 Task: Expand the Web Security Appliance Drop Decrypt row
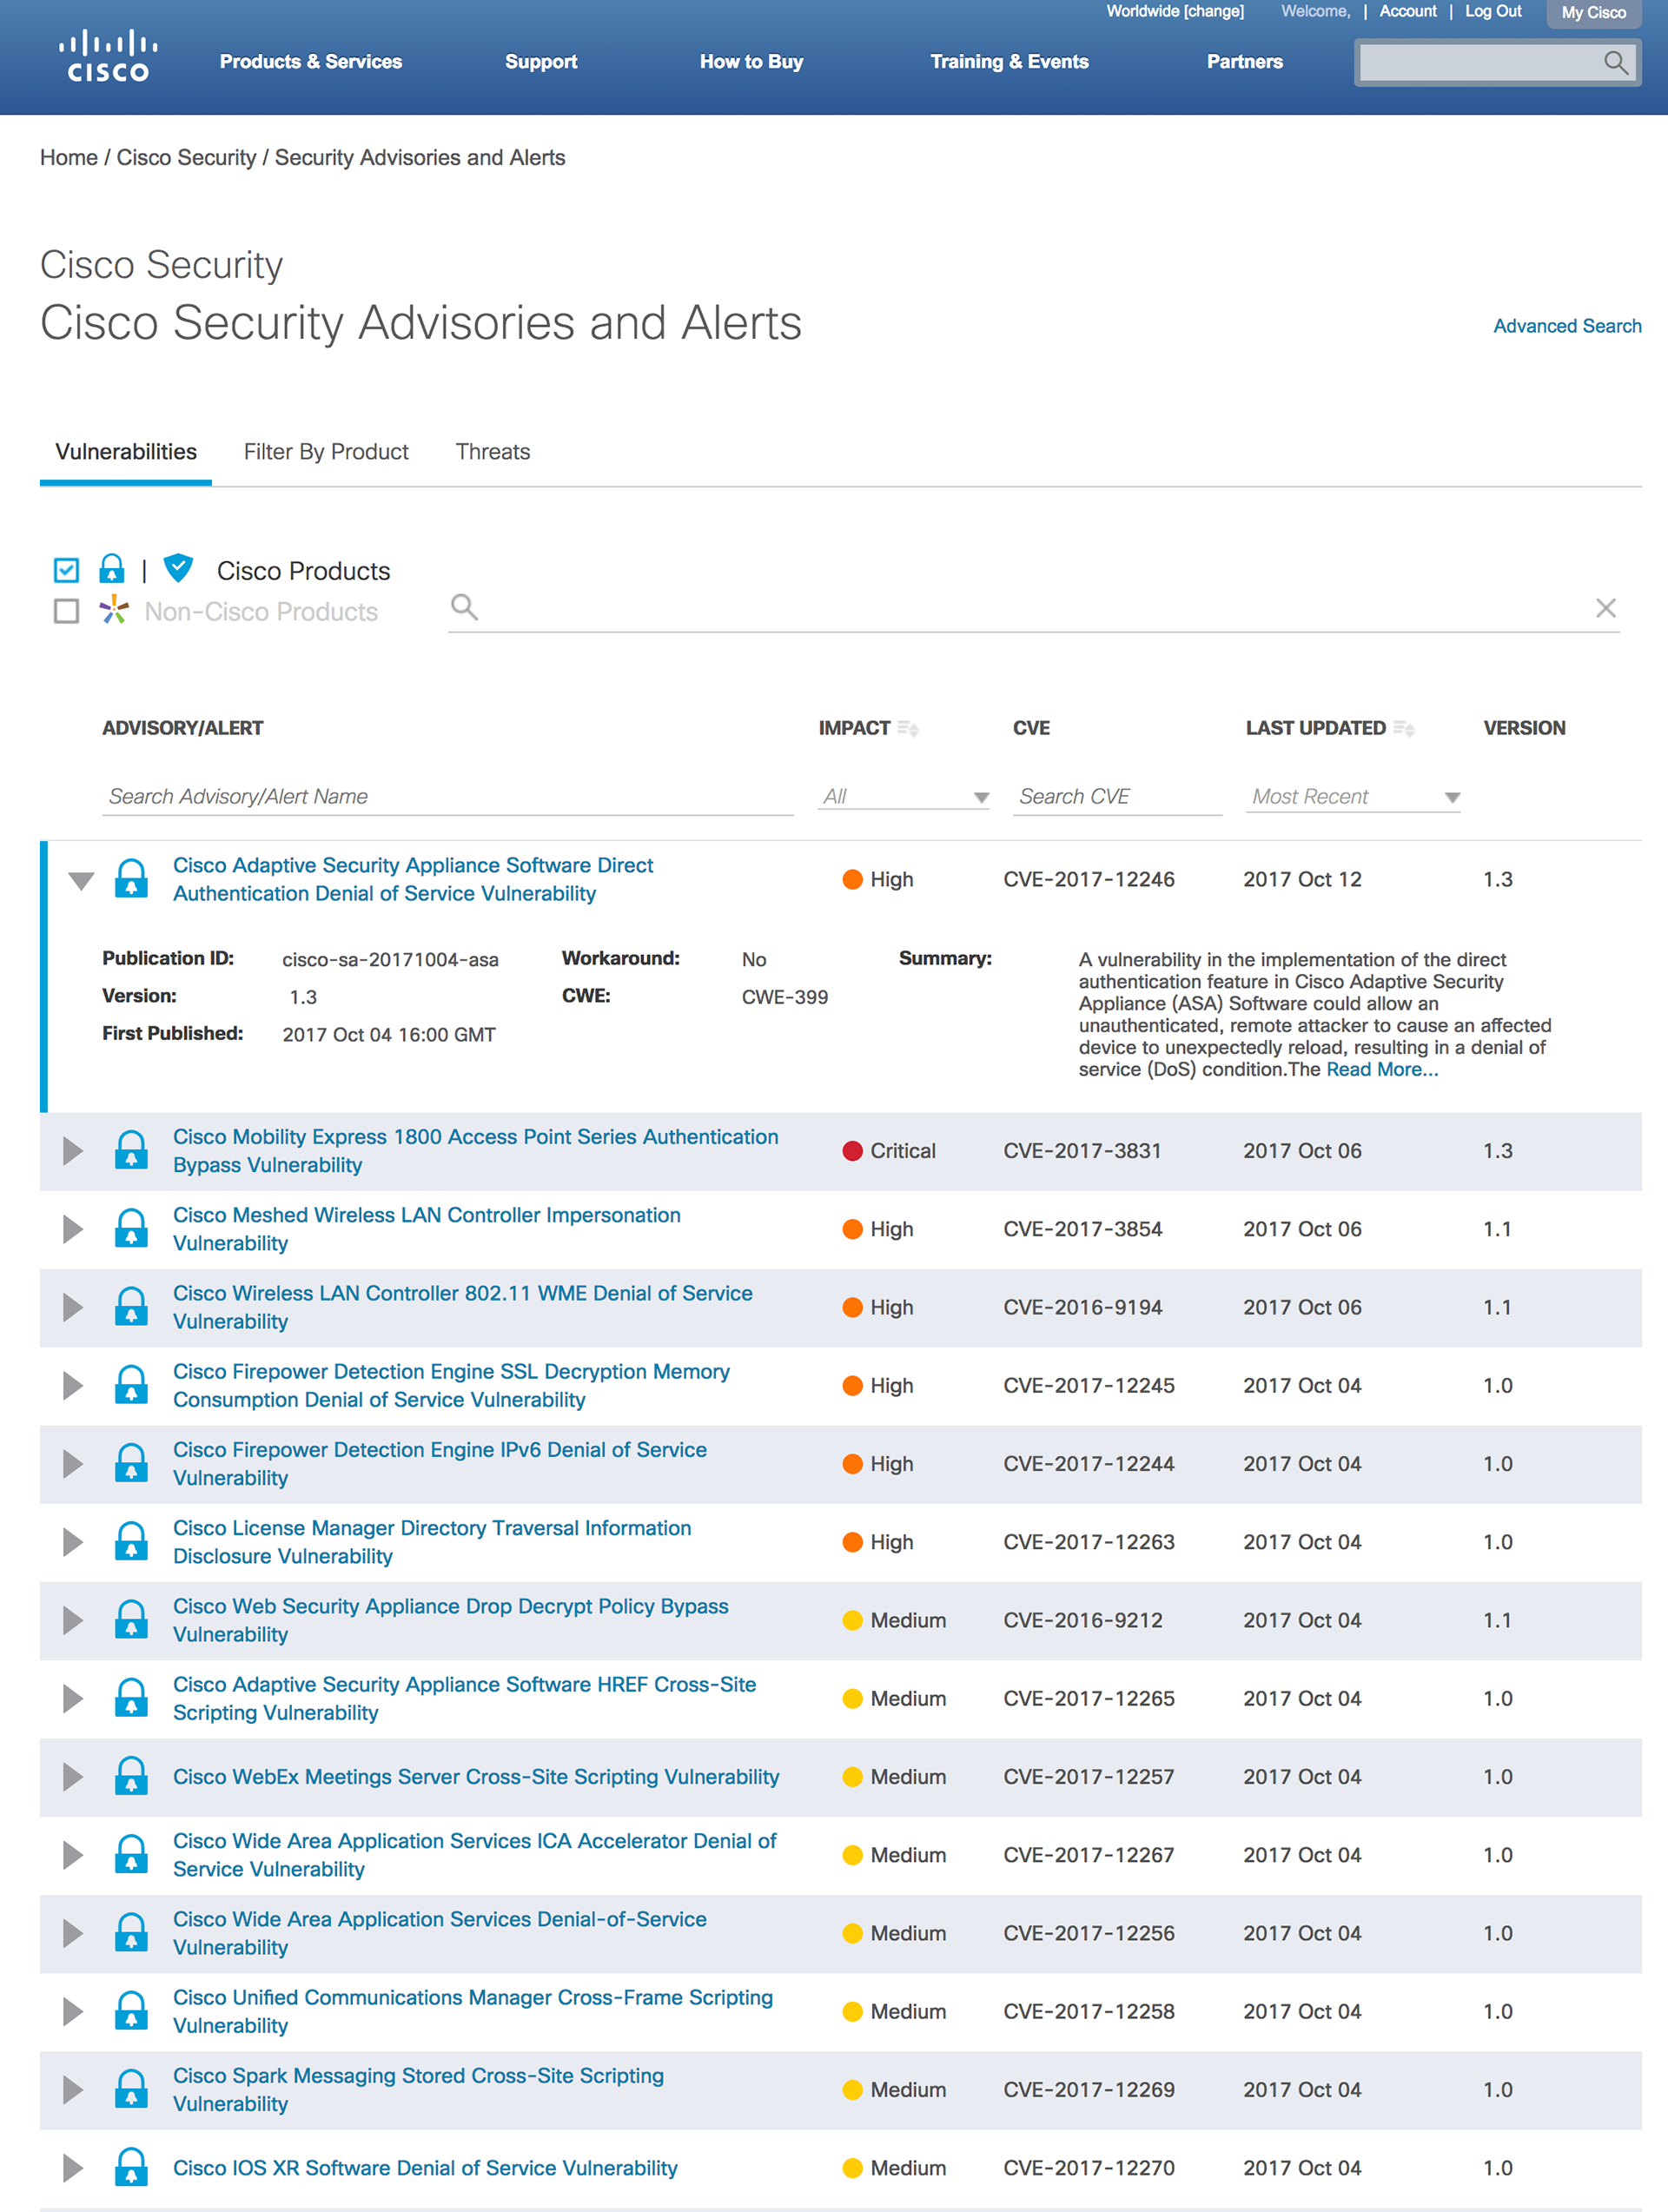[73, 1620]
